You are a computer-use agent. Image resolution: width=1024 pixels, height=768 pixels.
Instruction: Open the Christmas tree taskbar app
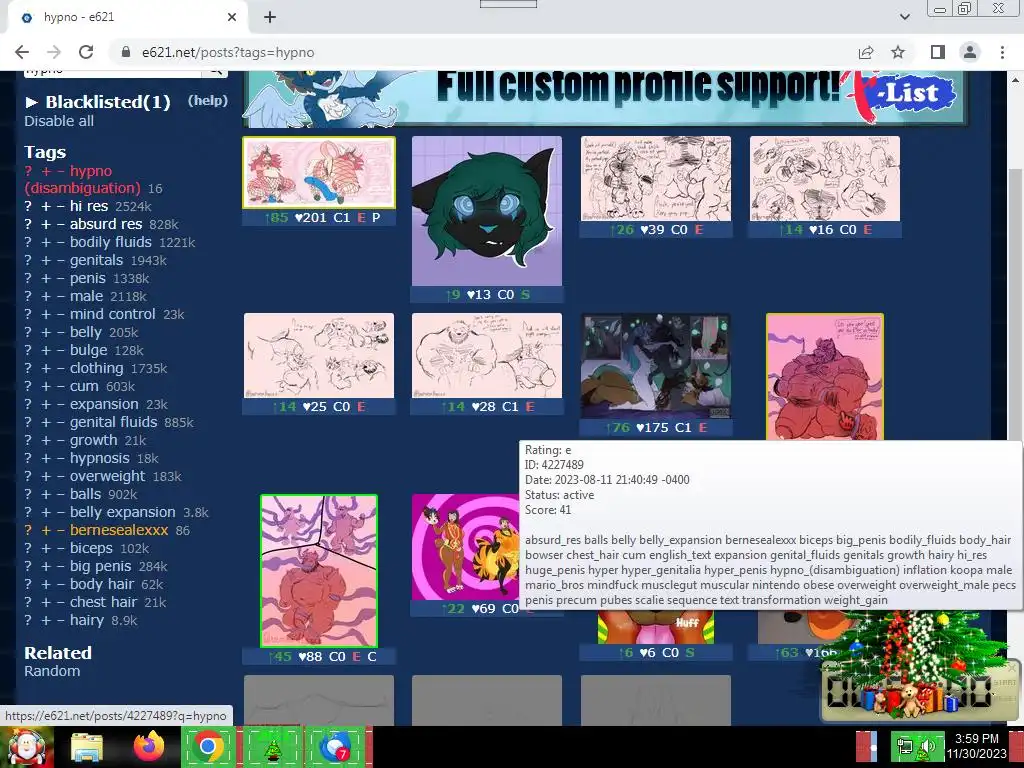272,747
